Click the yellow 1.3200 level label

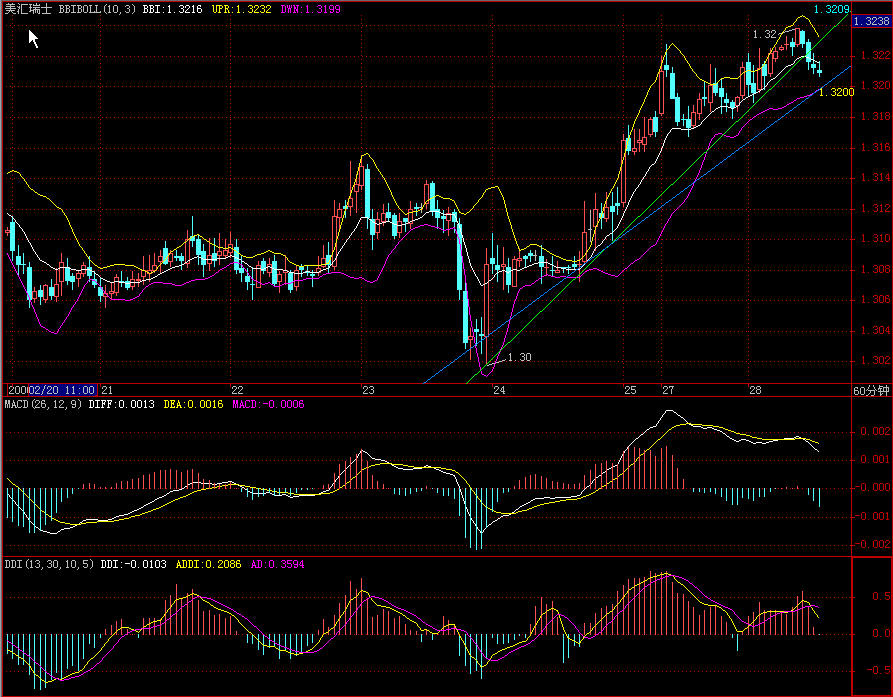[x=837, y=92]
